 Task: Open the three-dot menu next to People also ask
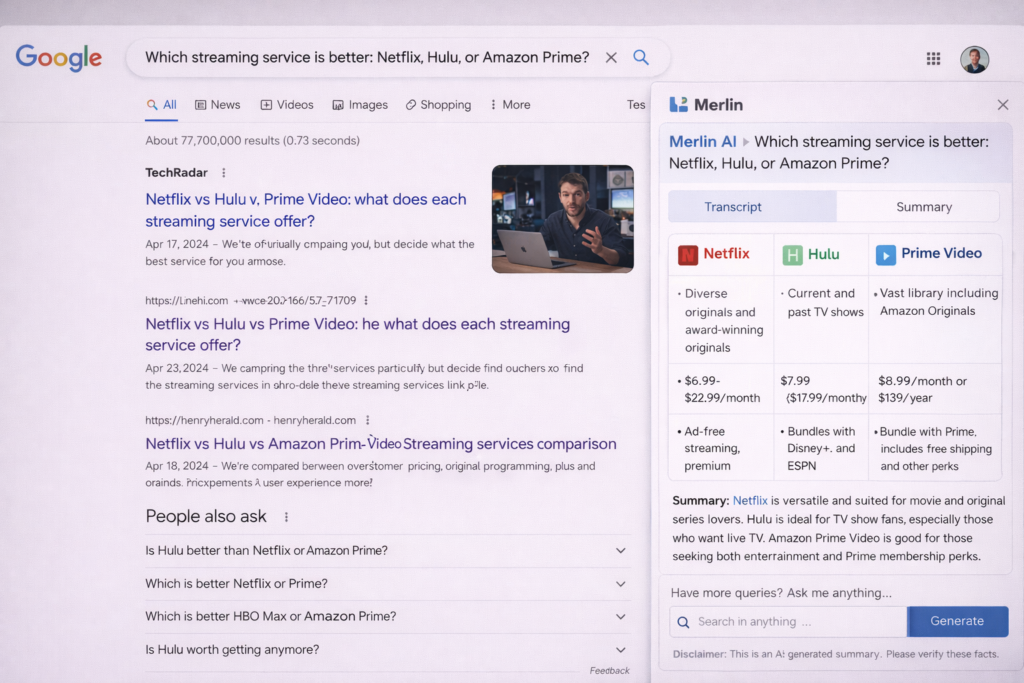point(287,515)
